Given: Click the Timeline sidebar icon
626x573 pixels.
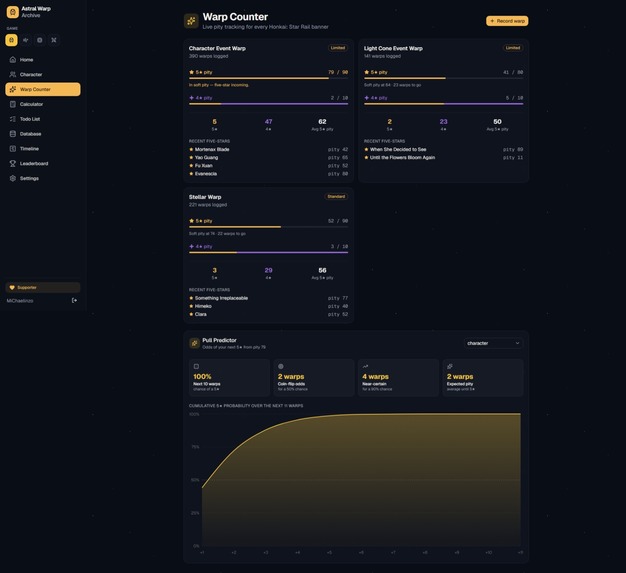Looking at the screenshot, I should point(13,149).
